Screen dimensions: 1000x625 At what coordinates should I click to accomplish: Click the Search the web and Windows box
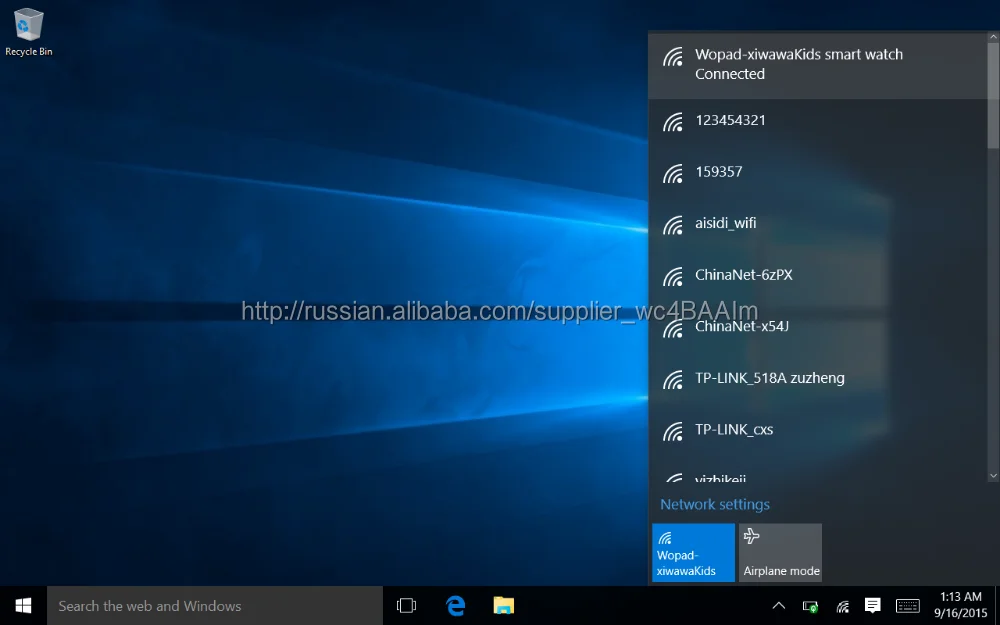tap(214, 605)
